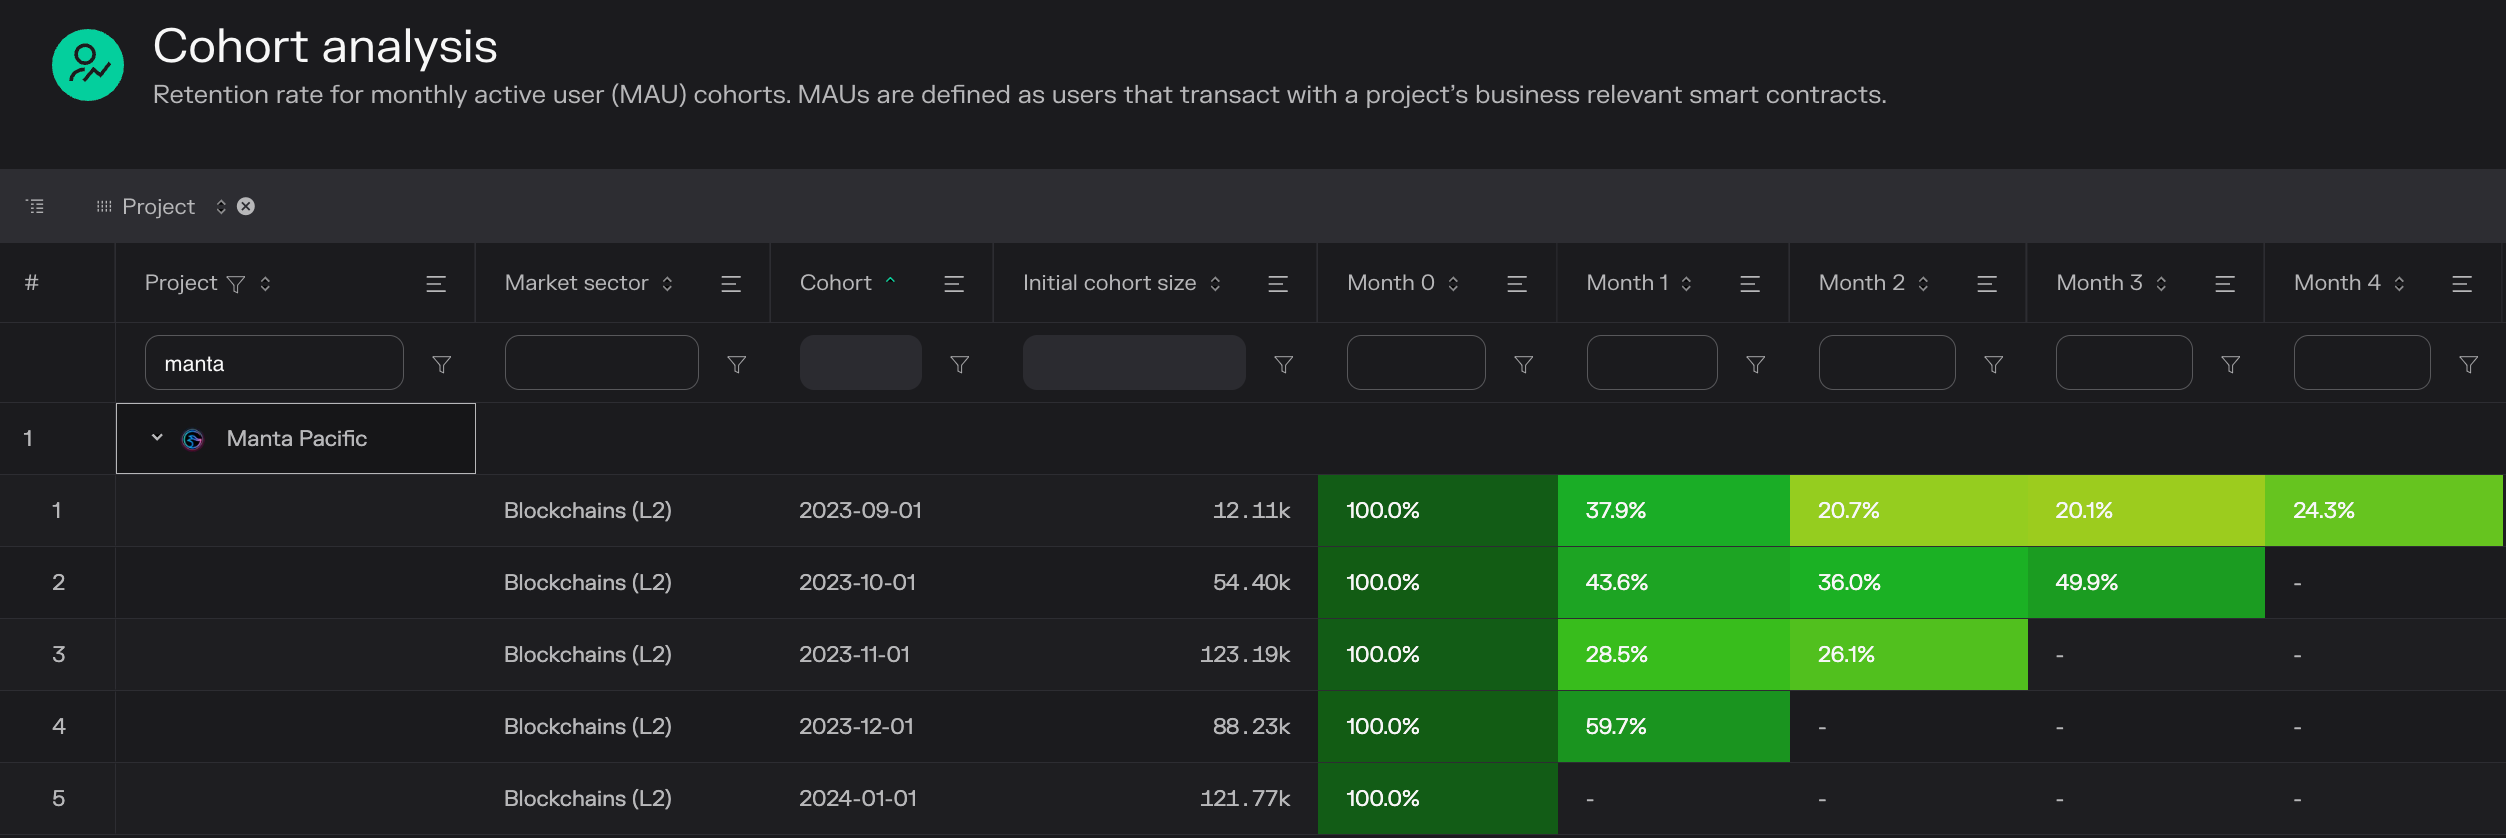
Task: Select the 54.40k cohort size cell
Action: [1155, 582]
